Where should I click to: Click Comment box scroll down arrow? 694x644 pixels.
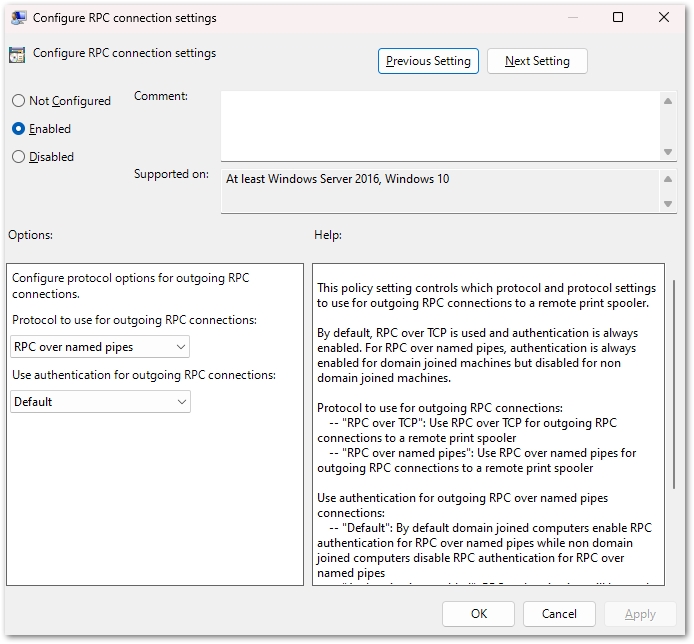[668, 152]
